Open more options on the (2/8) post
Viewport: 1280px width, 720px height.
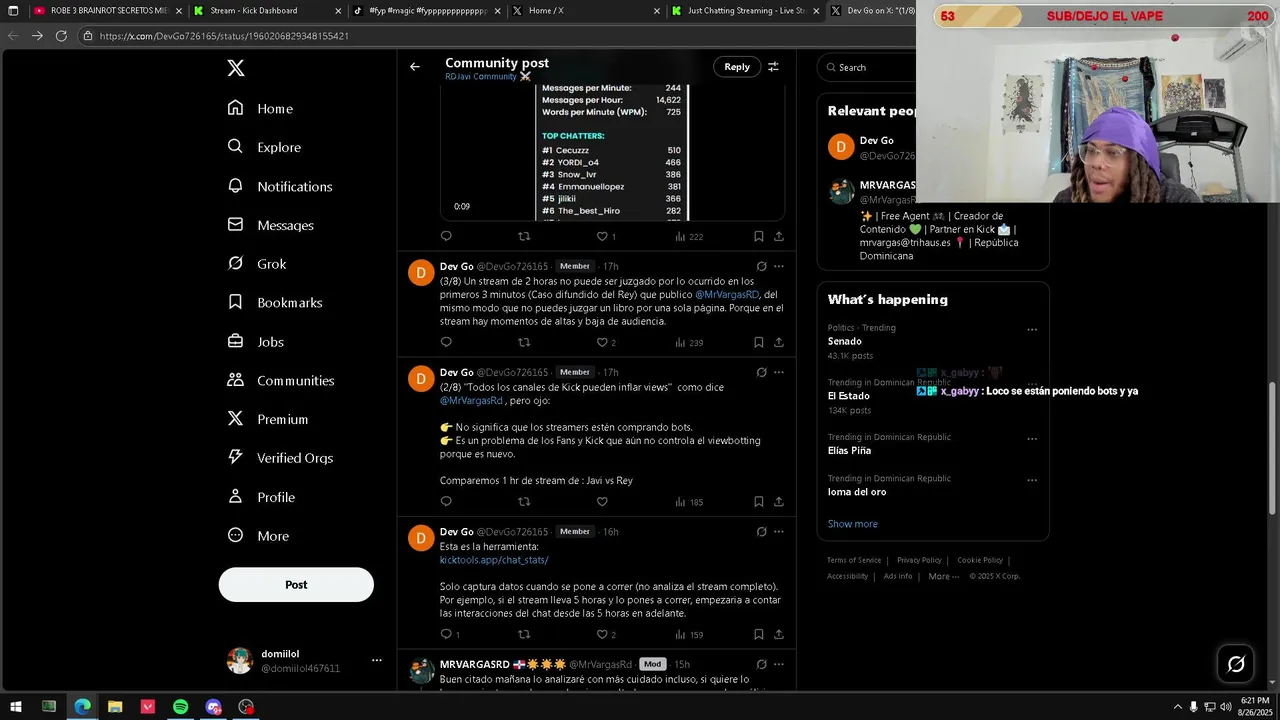click(779, 372)
